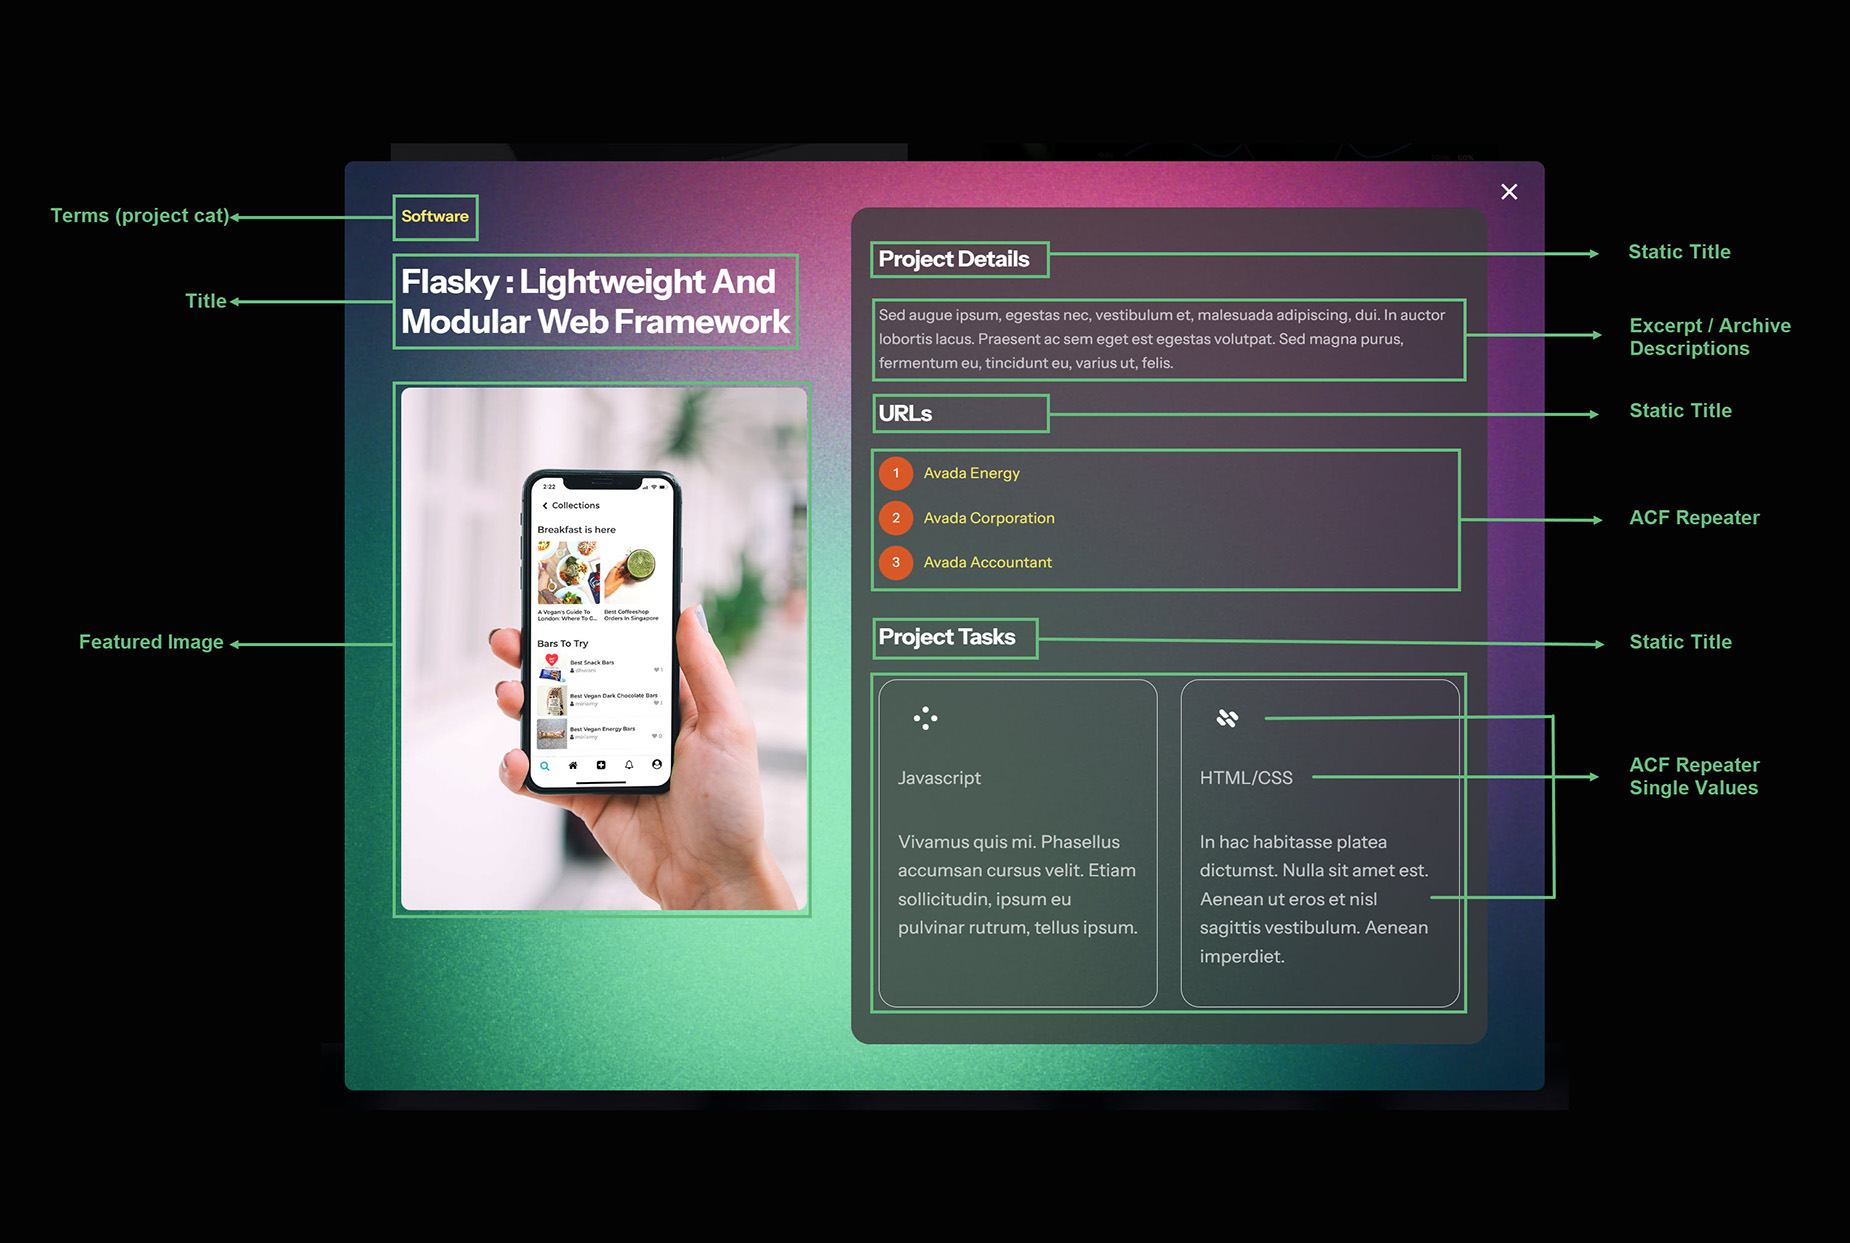
Task: Tap the search icon in the phone's bottom bar
Action: (545, 766)
